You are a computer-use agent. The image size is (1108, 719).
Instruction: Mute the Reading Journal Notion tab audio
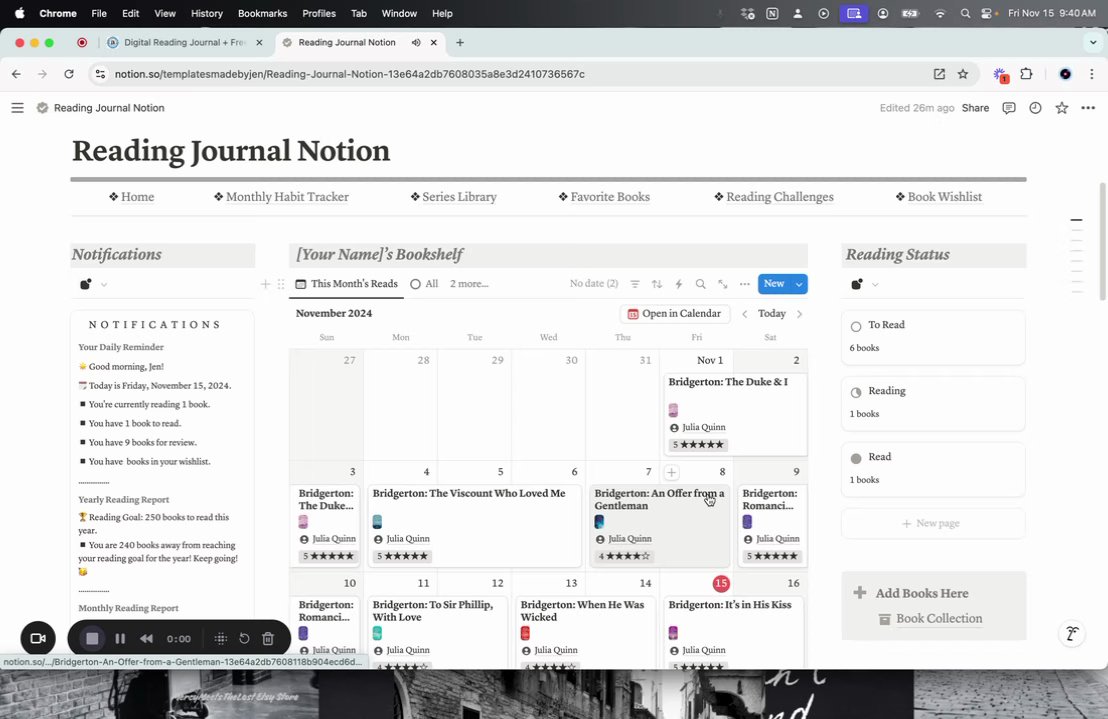click(x=416, y=42)
